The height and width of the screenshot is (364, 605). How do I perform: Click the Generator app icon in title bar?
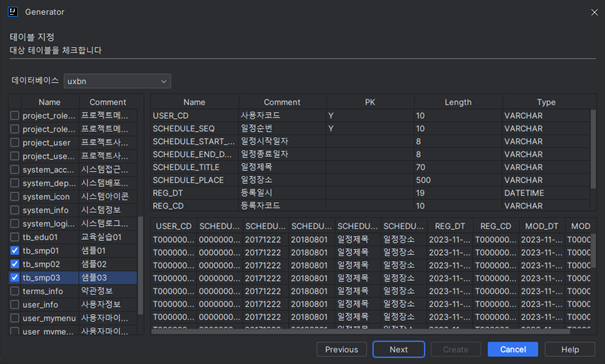pos(13,12)
